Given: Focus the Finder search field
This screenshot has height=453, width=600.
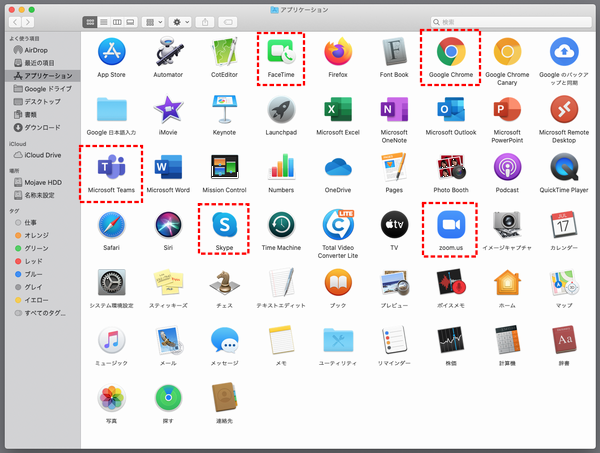Looking at the screenshot, I should click(511, 22).
